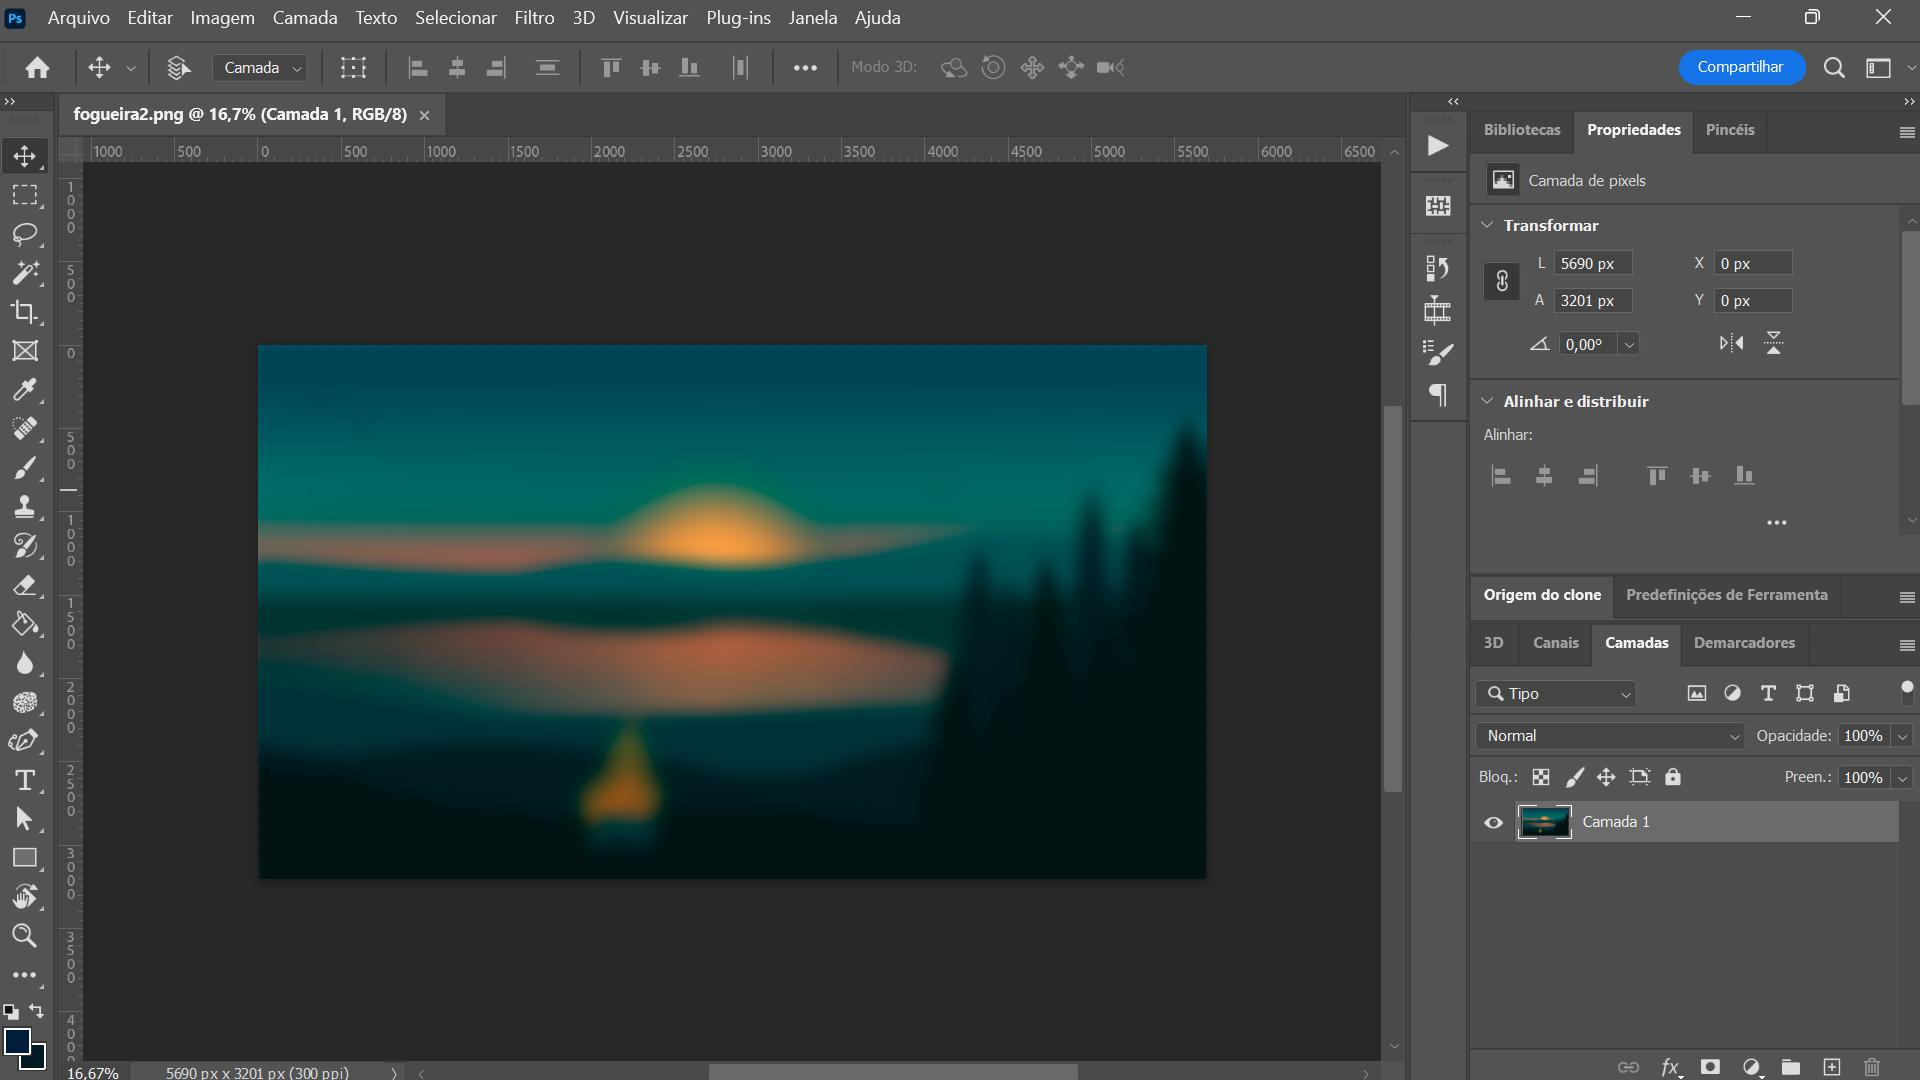
Task: Pick the Zoom tool
Action: (x=25, y=936)
